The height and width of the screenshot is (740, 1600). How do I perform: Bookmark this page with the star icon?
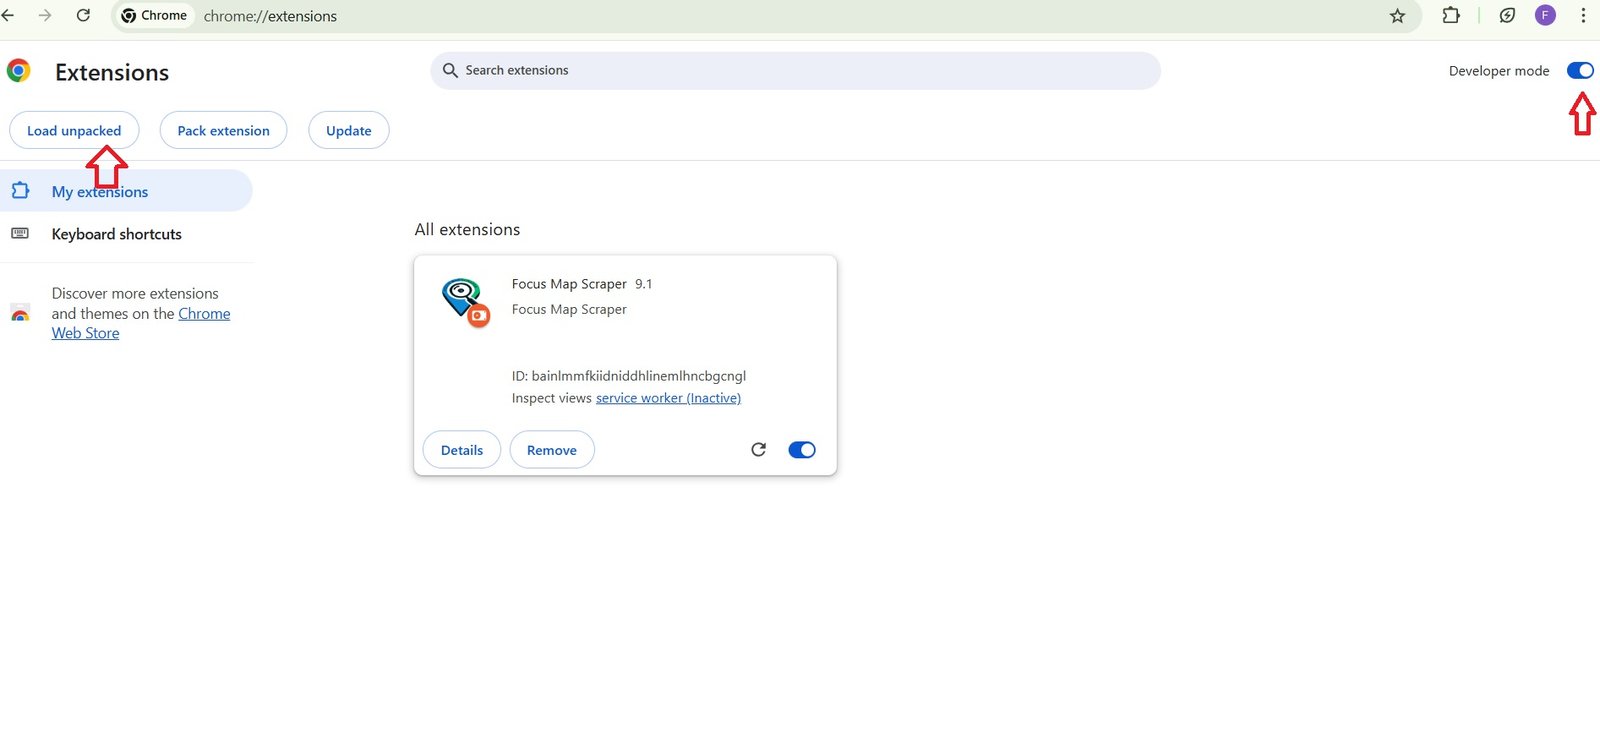pyautogui.click(x=1397, y=15)
